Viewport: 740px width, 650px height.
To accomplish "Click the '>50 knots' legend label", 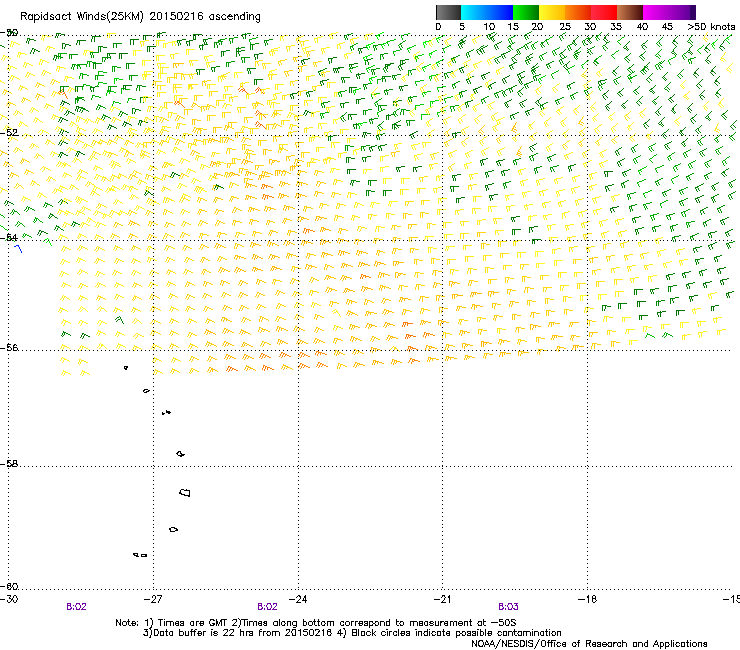I will coord(711,27).
